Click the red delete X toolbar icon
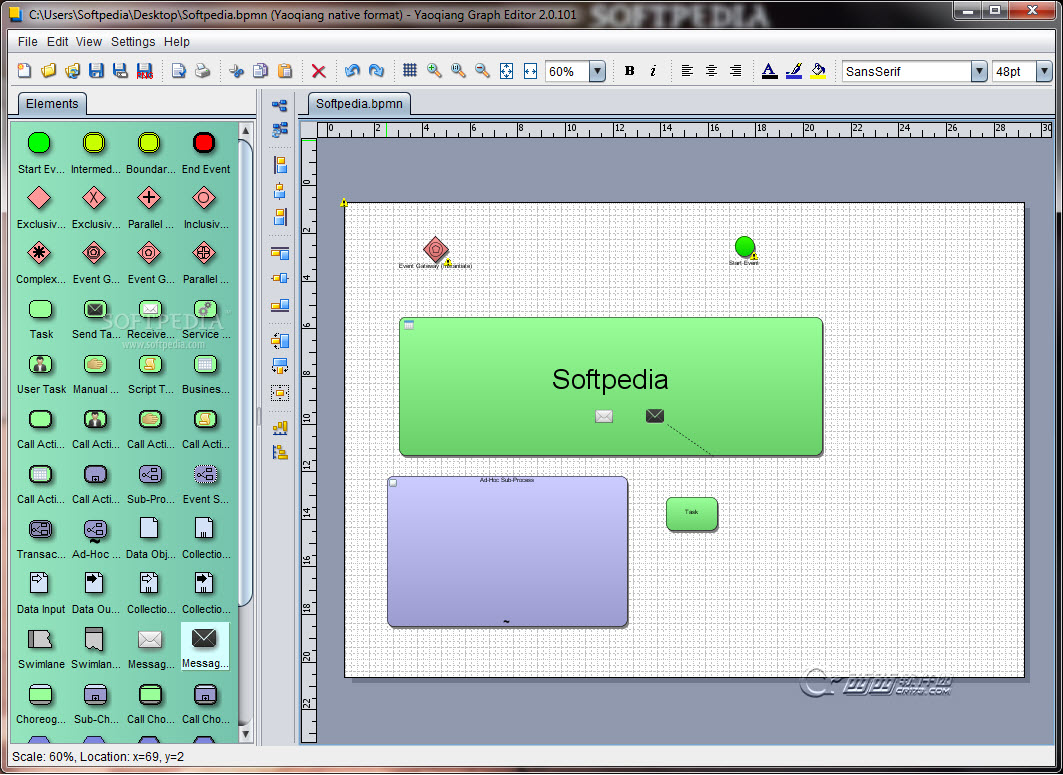 (x=319, y=71)
